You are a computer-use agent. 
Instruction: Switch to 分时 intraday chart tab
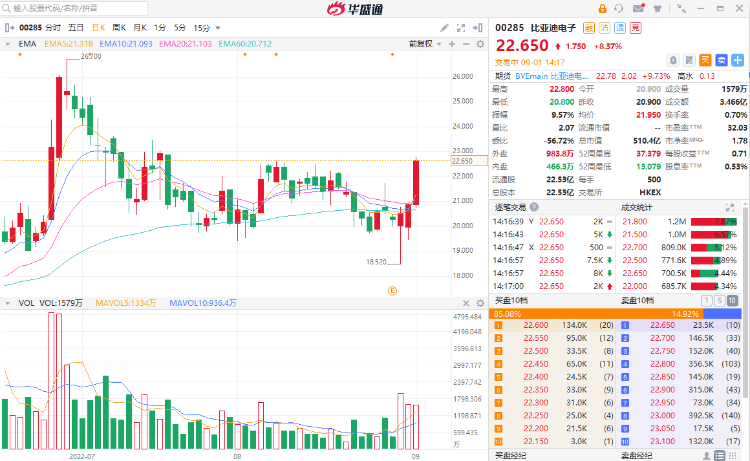pyautogui.click(x=53, y=28)
